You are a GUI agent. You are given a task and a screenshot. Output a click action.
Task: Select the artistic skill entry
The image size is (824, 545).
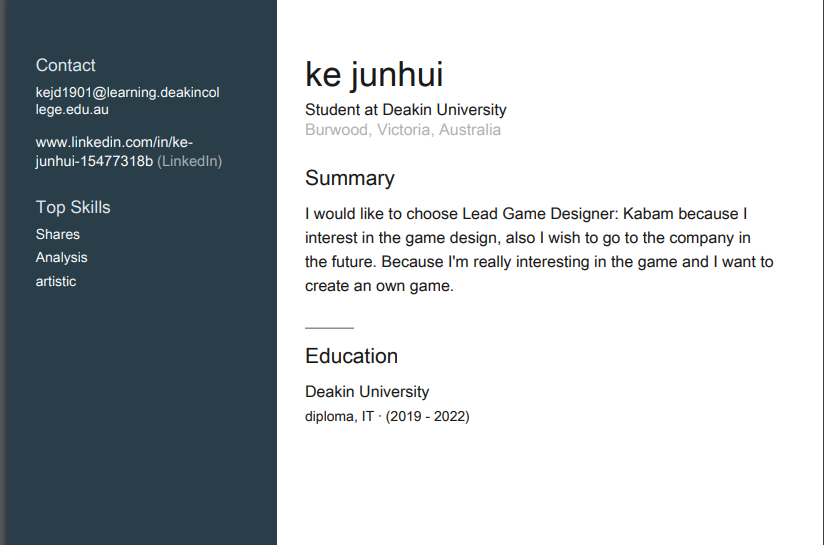(56, 281)
